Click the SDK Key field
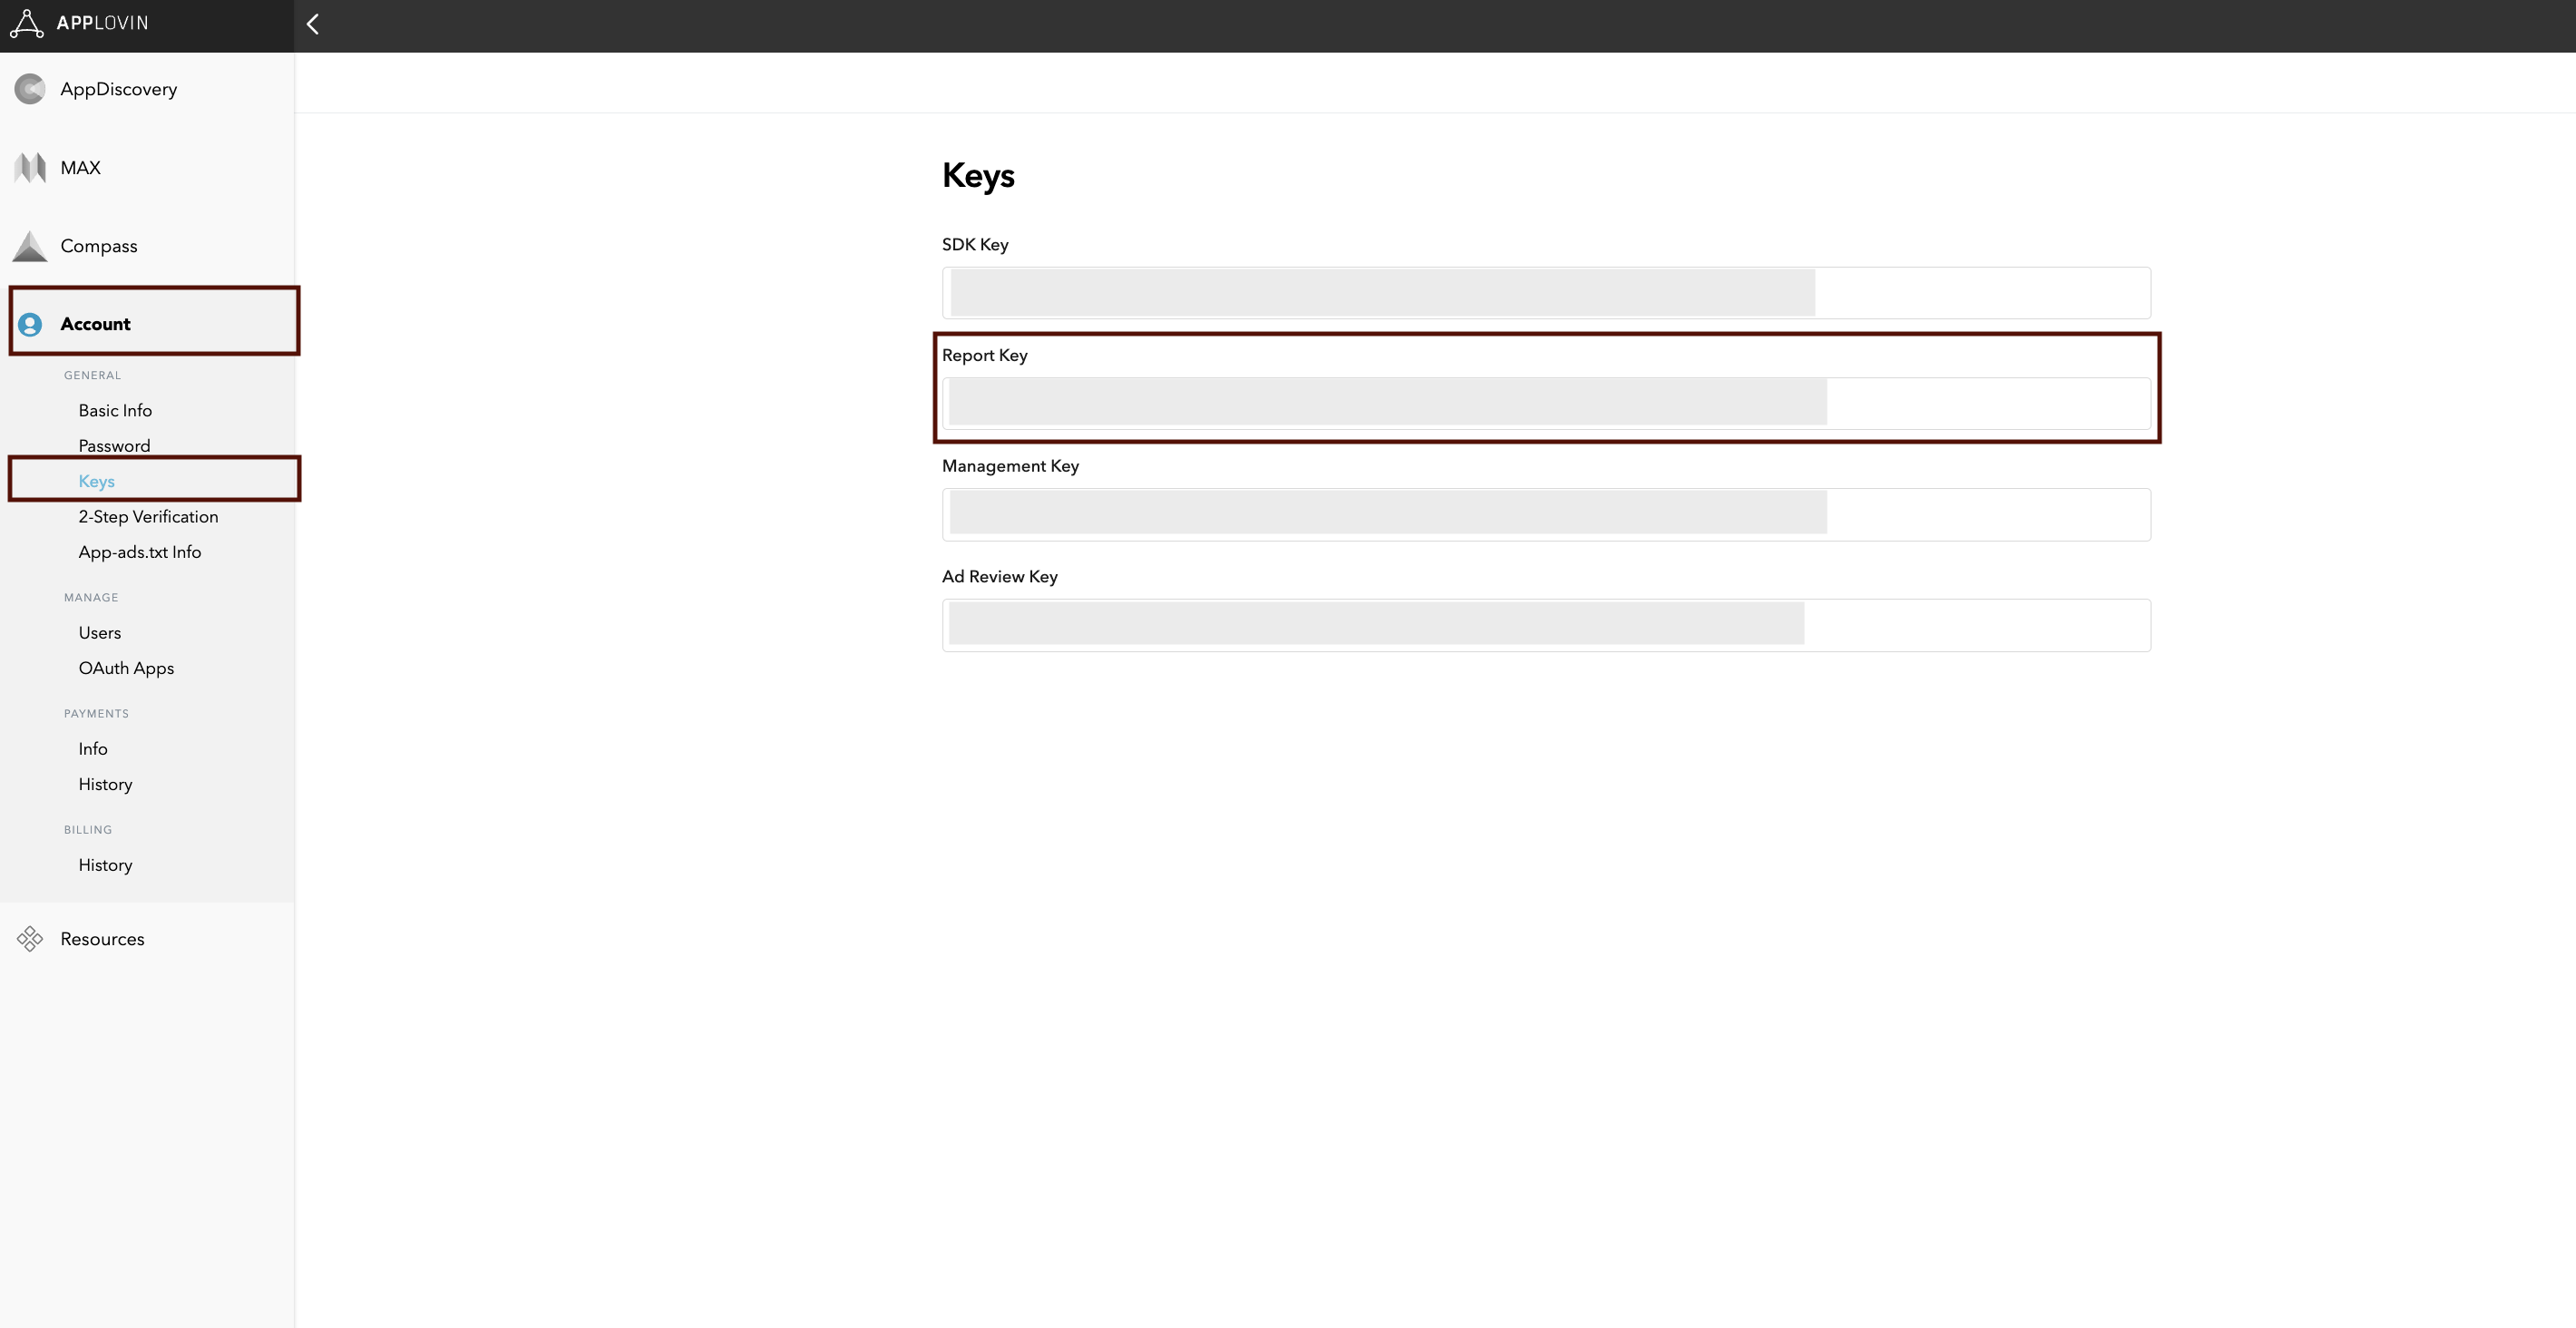The width and height of the screenshot is (2576, 1328). pos(1545,293)
